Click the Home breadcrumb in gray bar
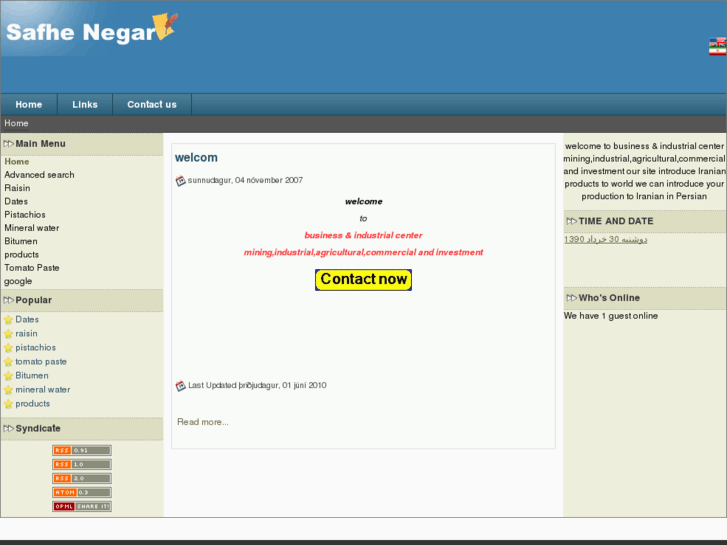Viewport: 727px width, 545px height. (16, 123)
